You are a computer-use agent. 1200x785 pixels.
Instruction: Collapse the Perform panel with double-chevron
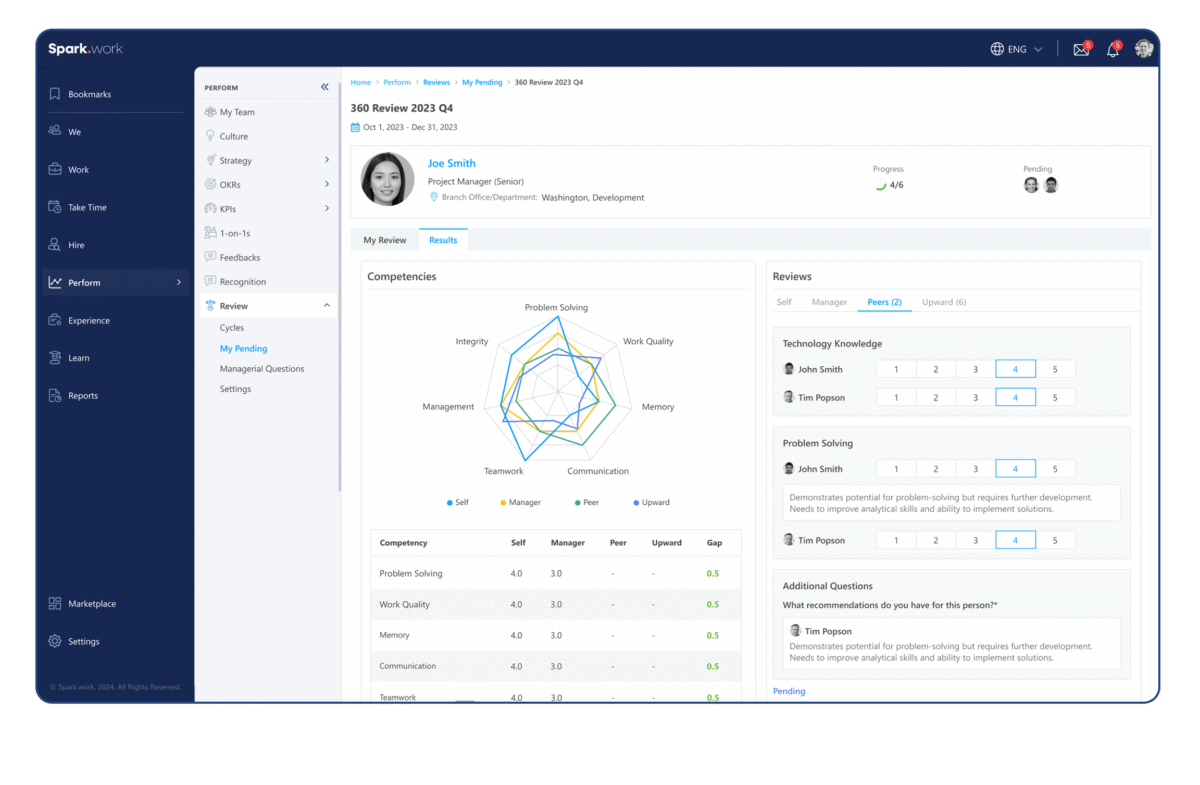pos(324,87)
